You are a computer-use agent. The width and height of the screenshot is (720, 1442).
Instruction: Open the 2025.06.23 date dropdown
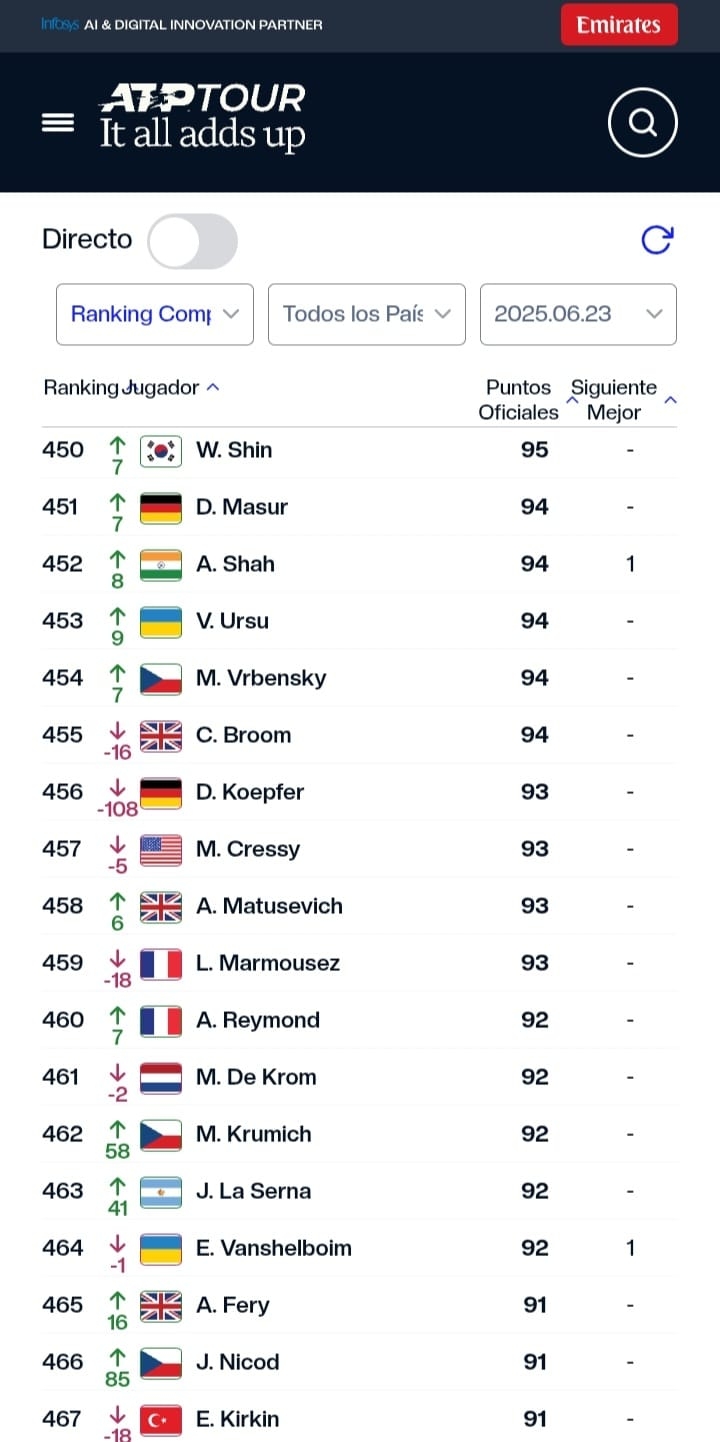(x=578, y=314)
